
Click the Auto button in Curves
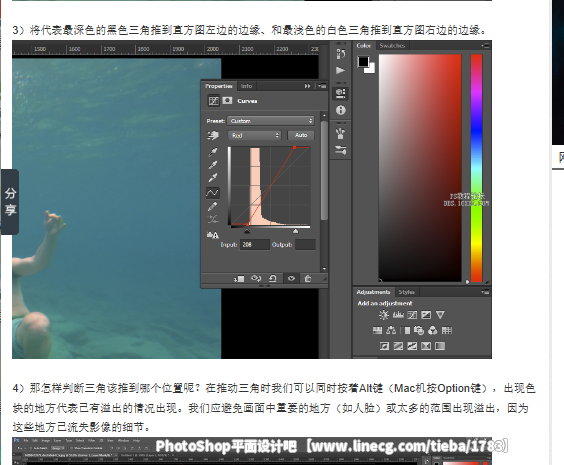pos(301,135)
